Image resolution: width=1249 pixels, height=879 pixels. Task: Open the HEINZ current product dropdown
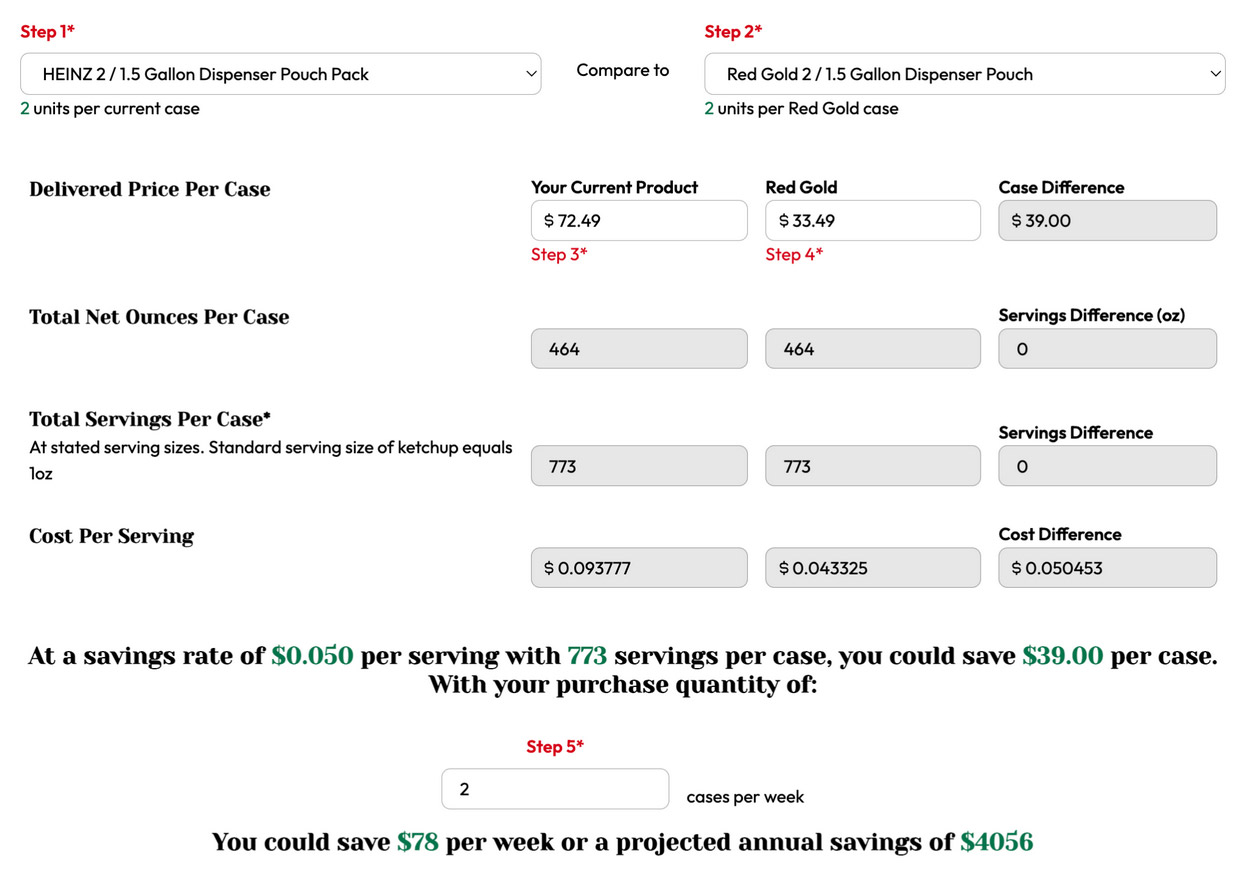(280, 74)
